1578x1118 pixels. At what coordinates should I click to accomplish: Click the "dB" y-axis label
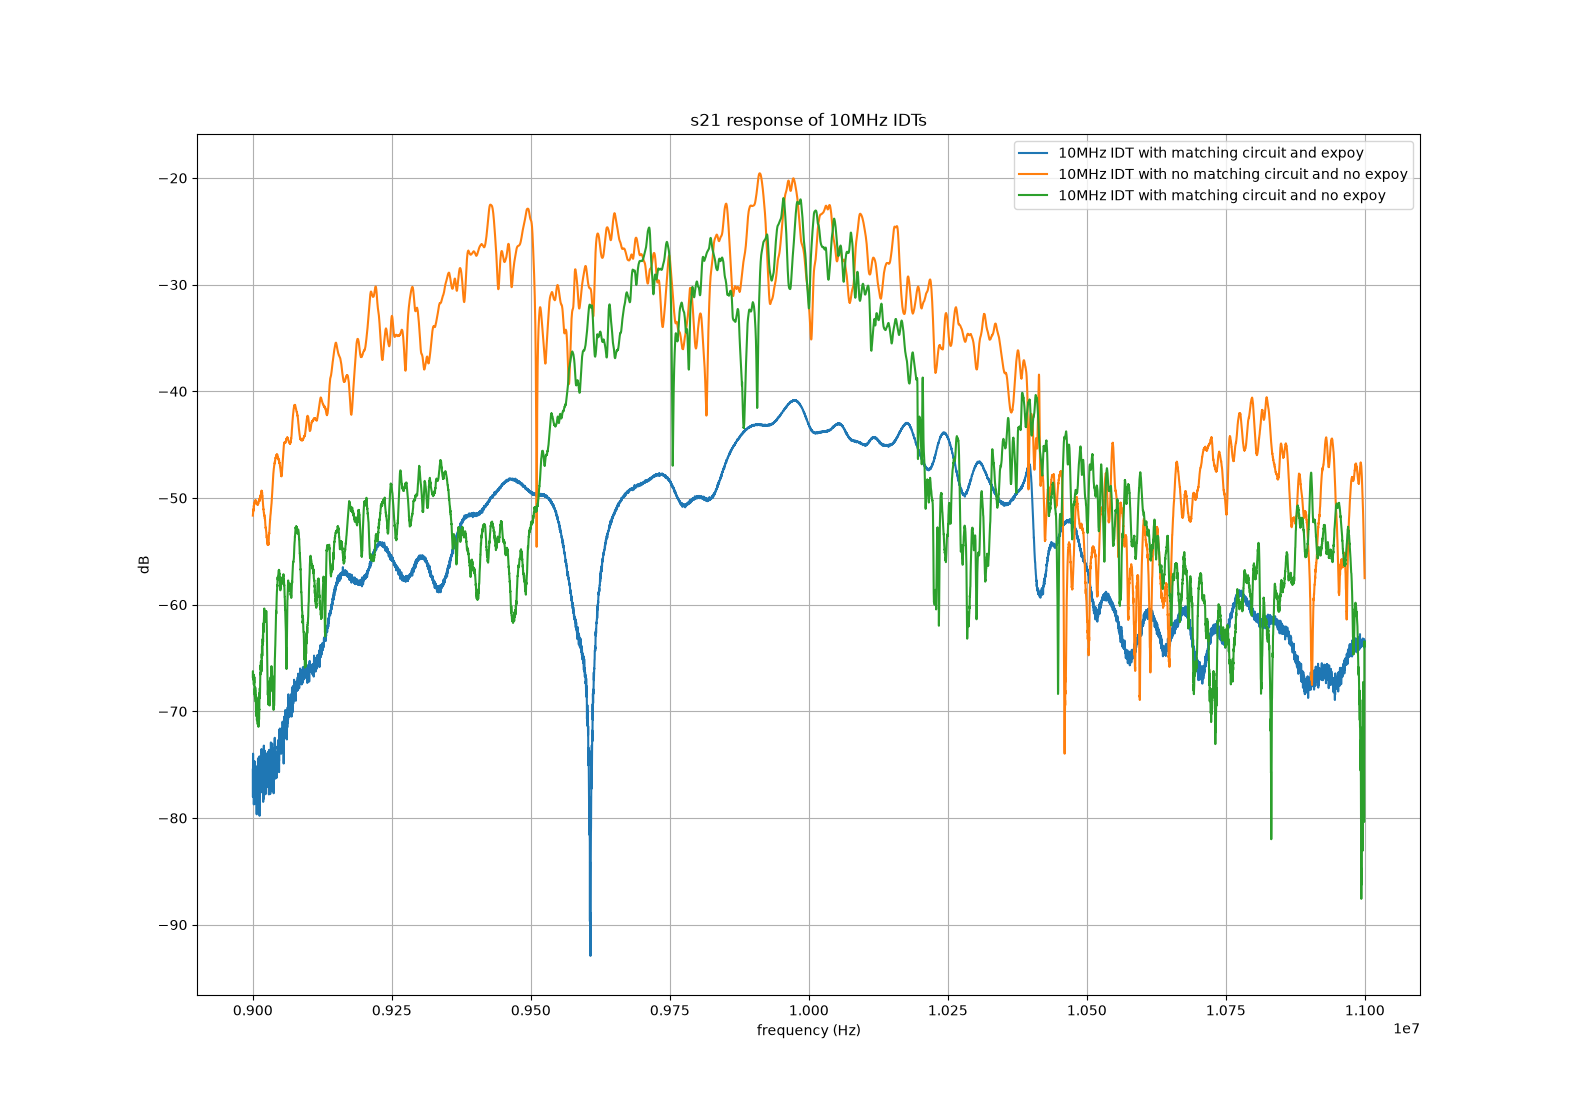(145, 564)
